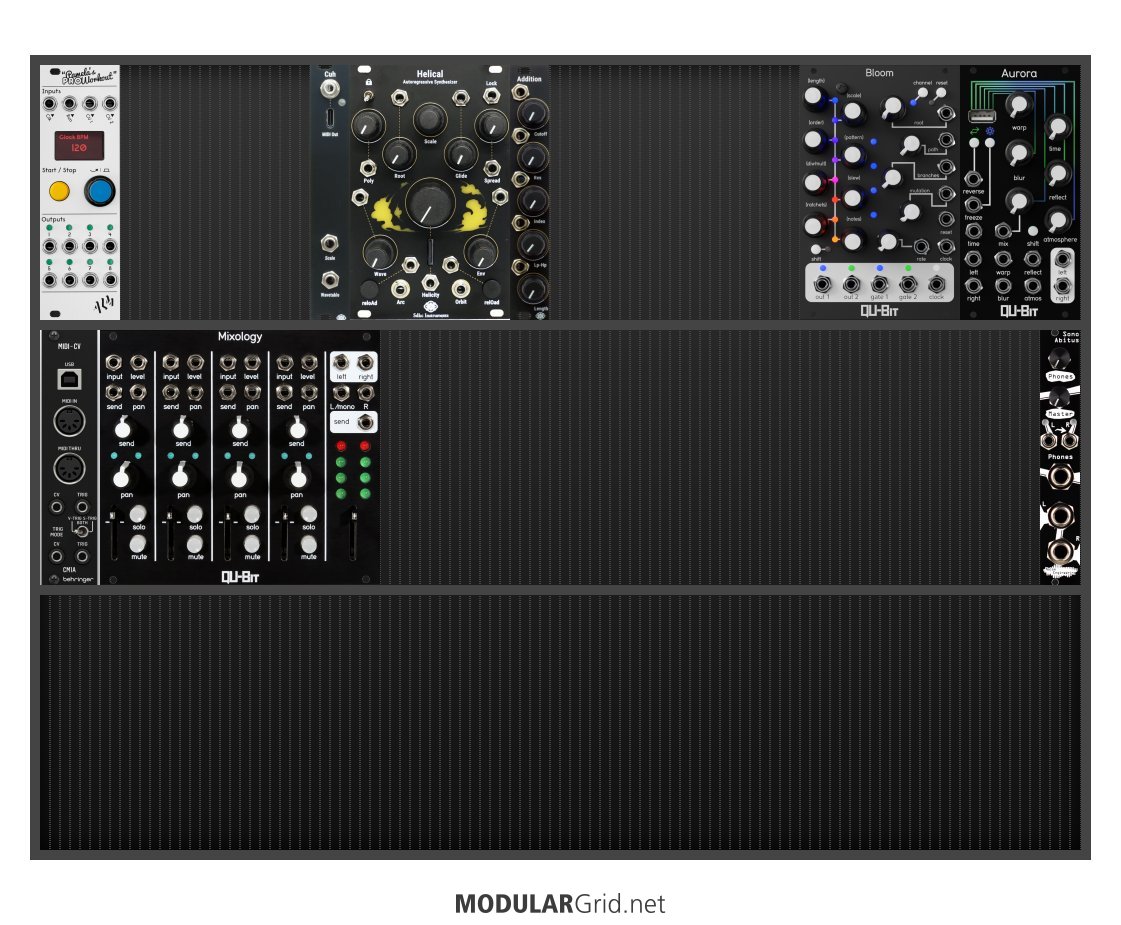Click the Helical Helicity jack
This screenshot has height=925, width=1121.
(x=430, y=282)
